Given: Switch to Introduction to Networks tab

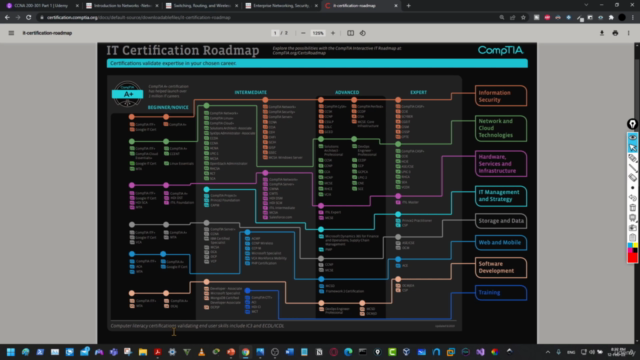Looking at the screenshot, I should 122,6.
